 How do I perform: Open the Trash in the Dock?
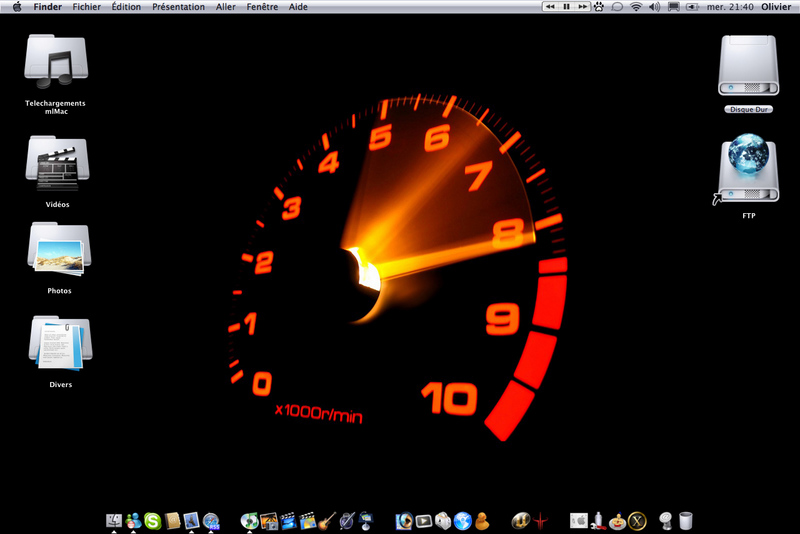pyautogui.click(x=685, y=520)
